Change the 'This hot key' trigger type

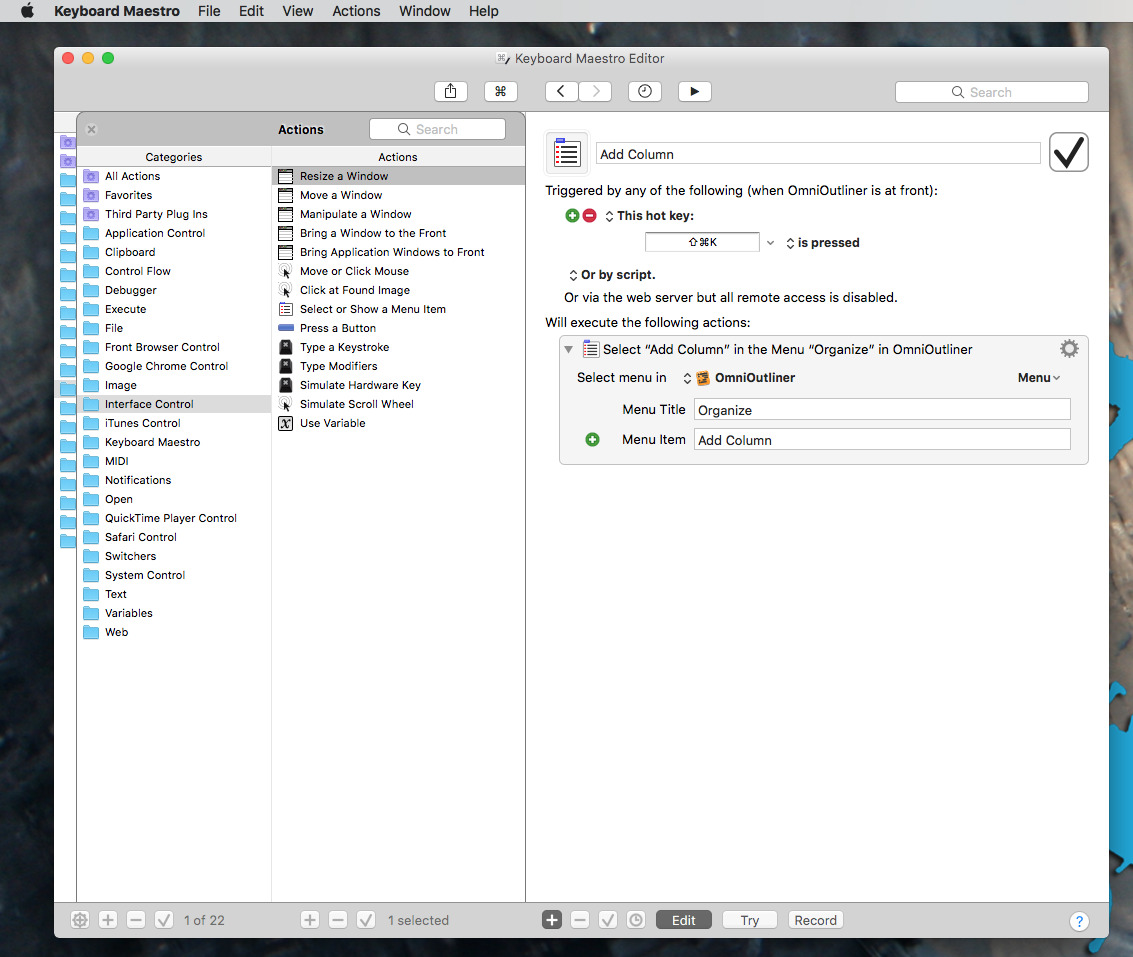tap(649, 215)
